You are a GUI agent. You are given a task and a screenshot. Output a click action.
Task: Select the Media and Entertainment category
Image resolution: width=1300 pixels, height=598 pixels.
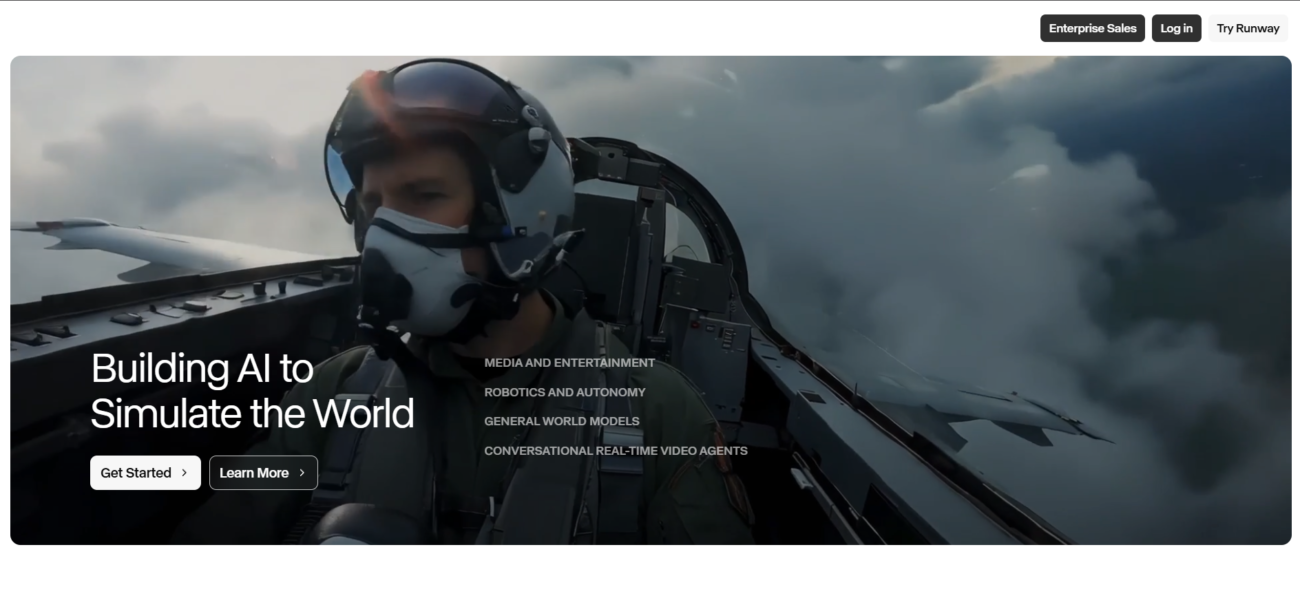[569, 363]
